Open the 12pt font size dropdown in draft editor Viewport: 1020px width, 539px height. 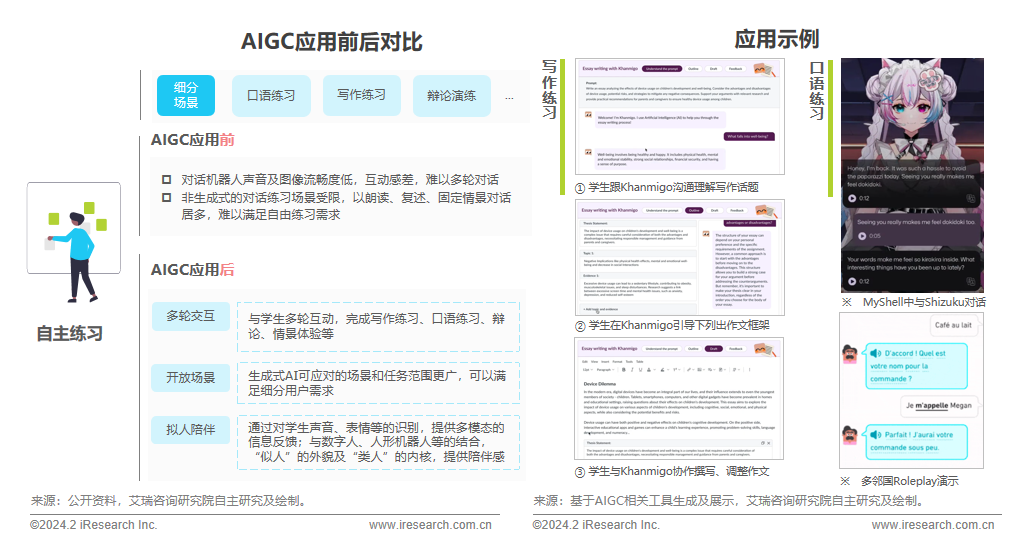pos(587,369)
